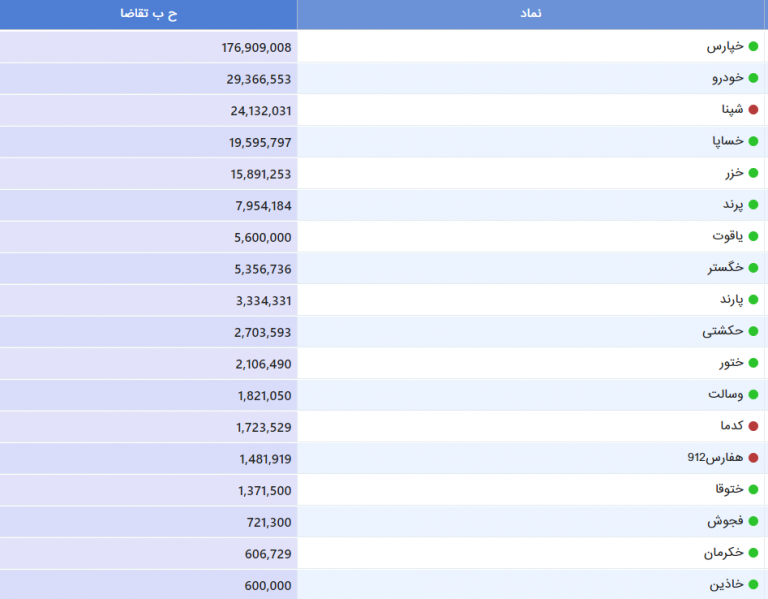Open the حکشتی symbol

coord(723,331)
